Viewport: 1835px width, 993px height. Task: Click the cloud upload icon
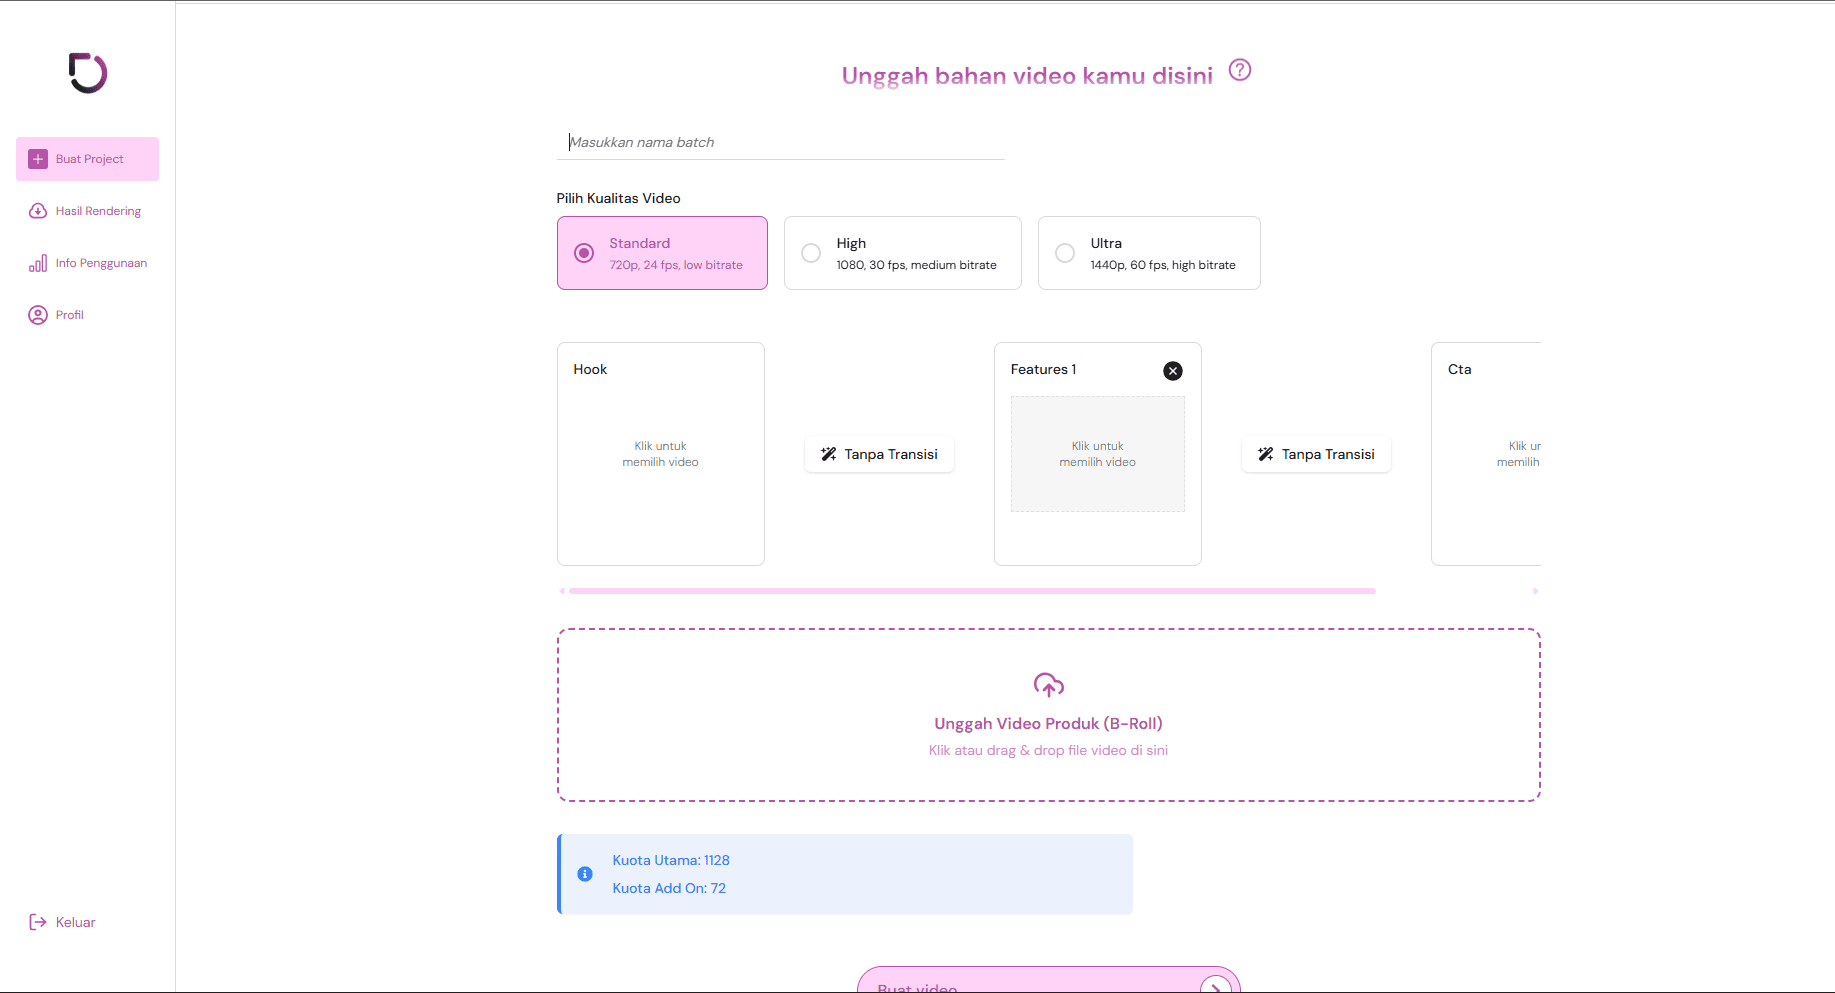[x=1049, y=685]
